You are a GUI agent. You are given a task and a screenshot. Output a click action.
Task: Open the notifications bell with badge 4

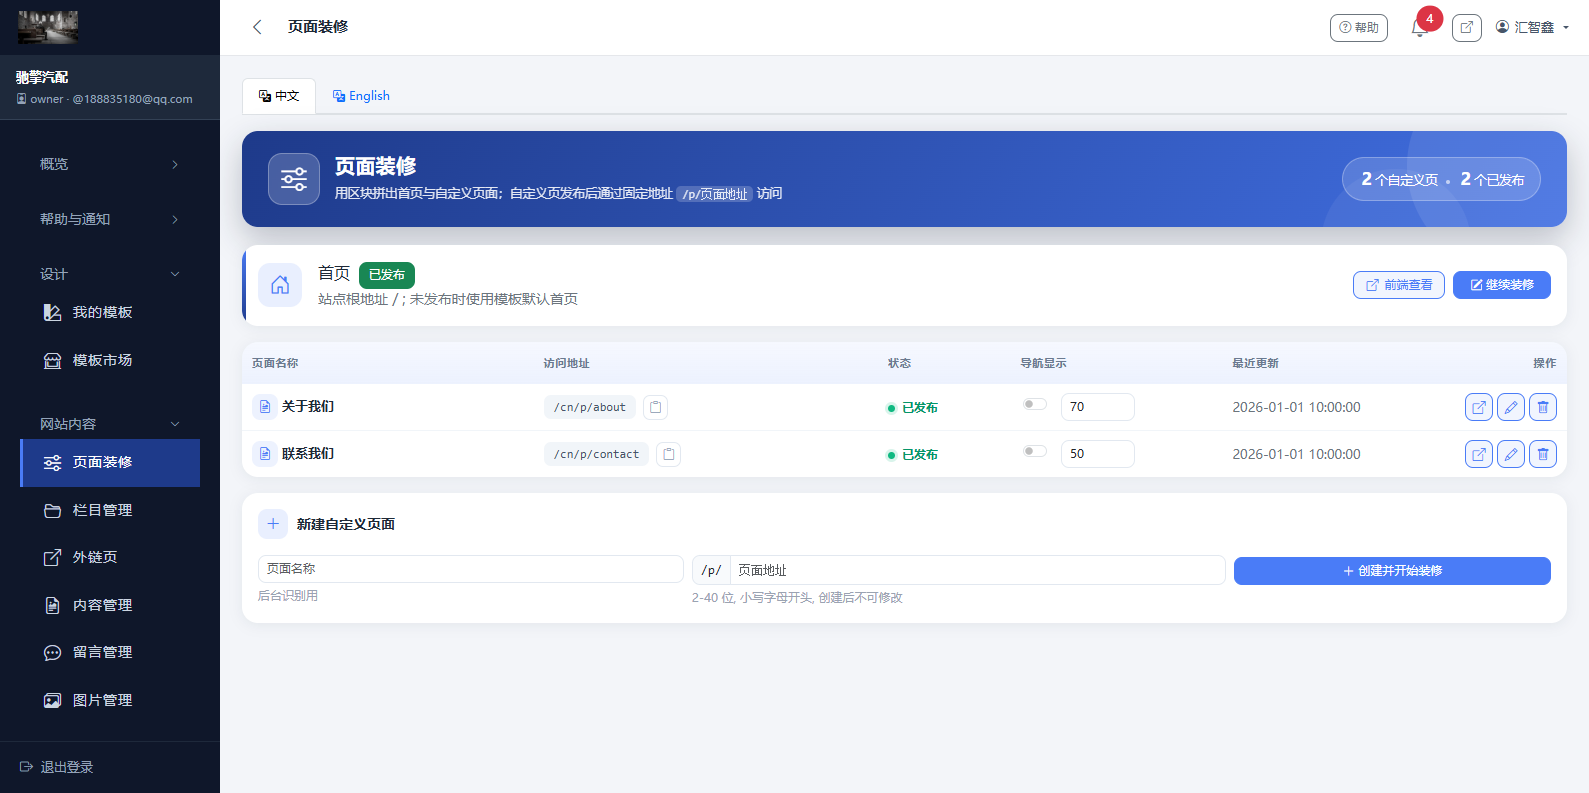(x=1419, y=28)
